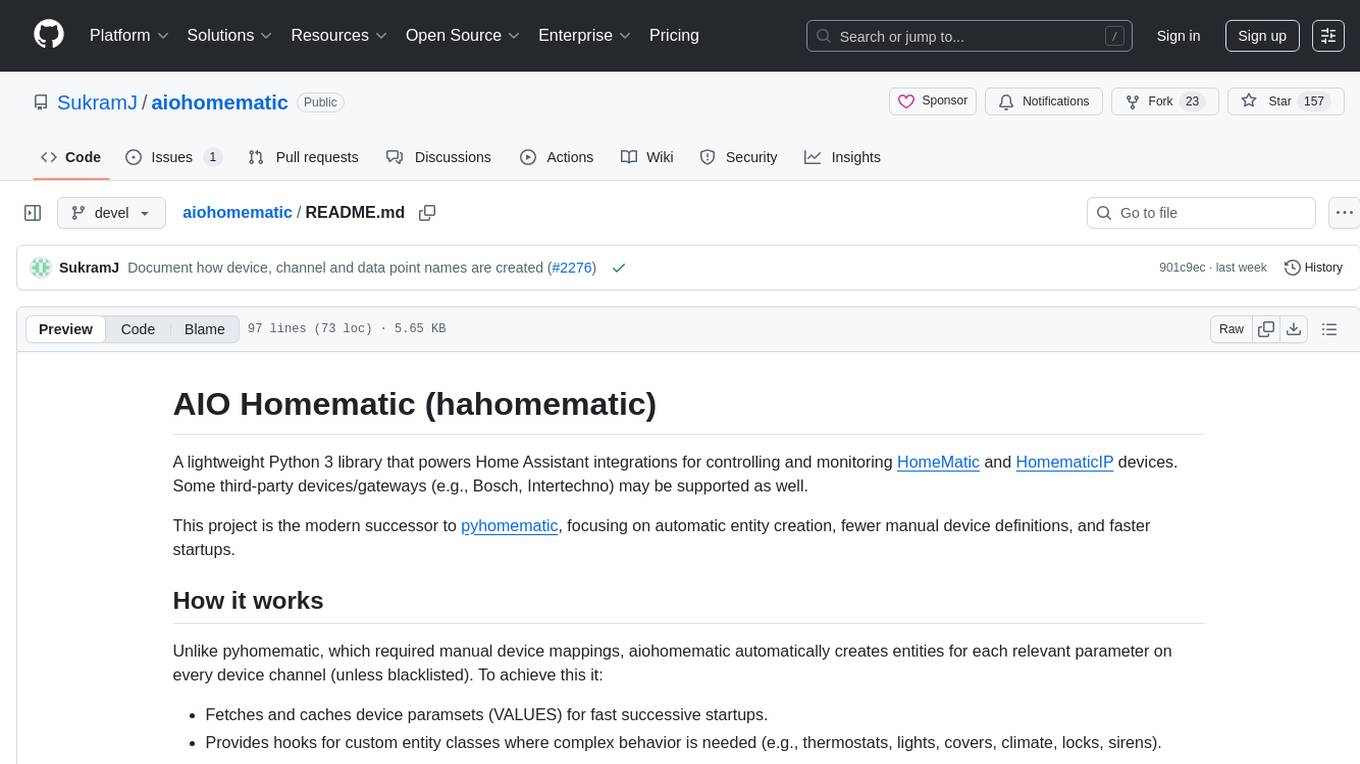The width and height of the screenshot is (1360, 764).
Task: Open the SukramJ owner link
Action: coord(97,102)
